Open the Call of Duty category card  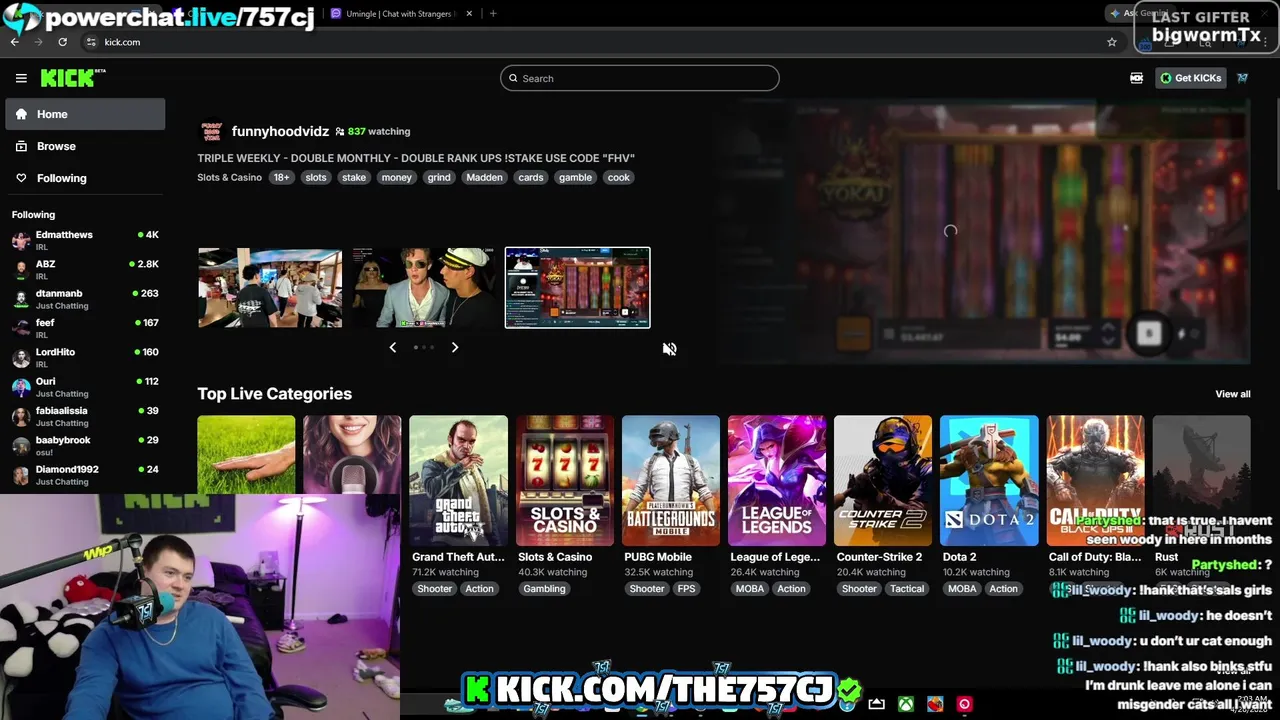pyautogui.click(x=1096, y=481)
